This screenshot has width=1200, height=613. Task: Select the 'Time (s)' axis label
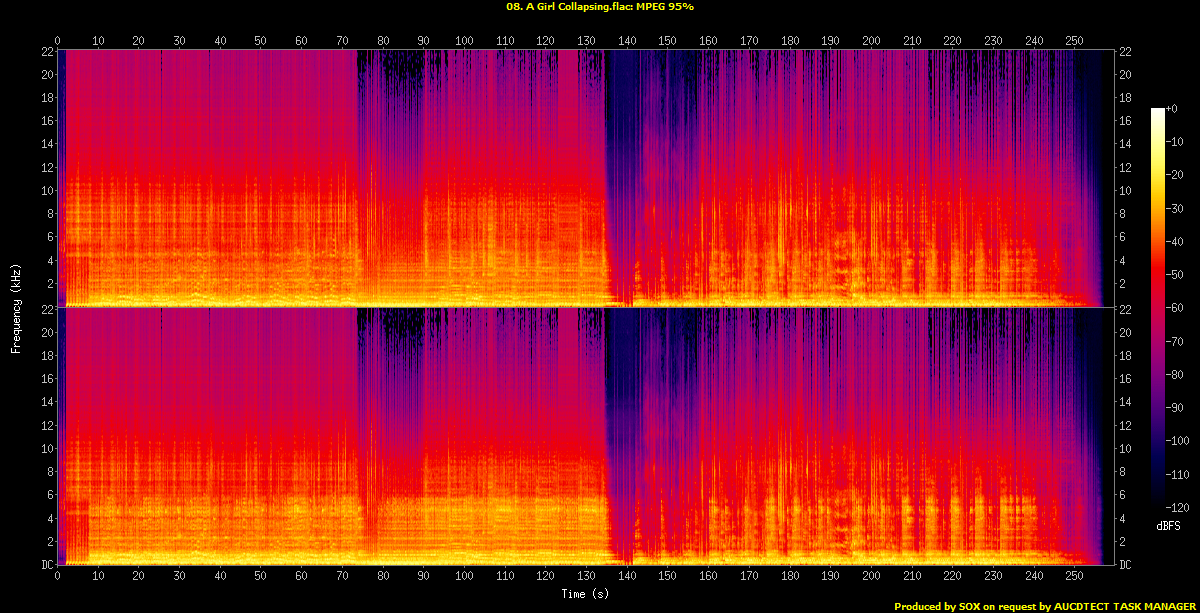pyautogui.click(x=586, y=594)
